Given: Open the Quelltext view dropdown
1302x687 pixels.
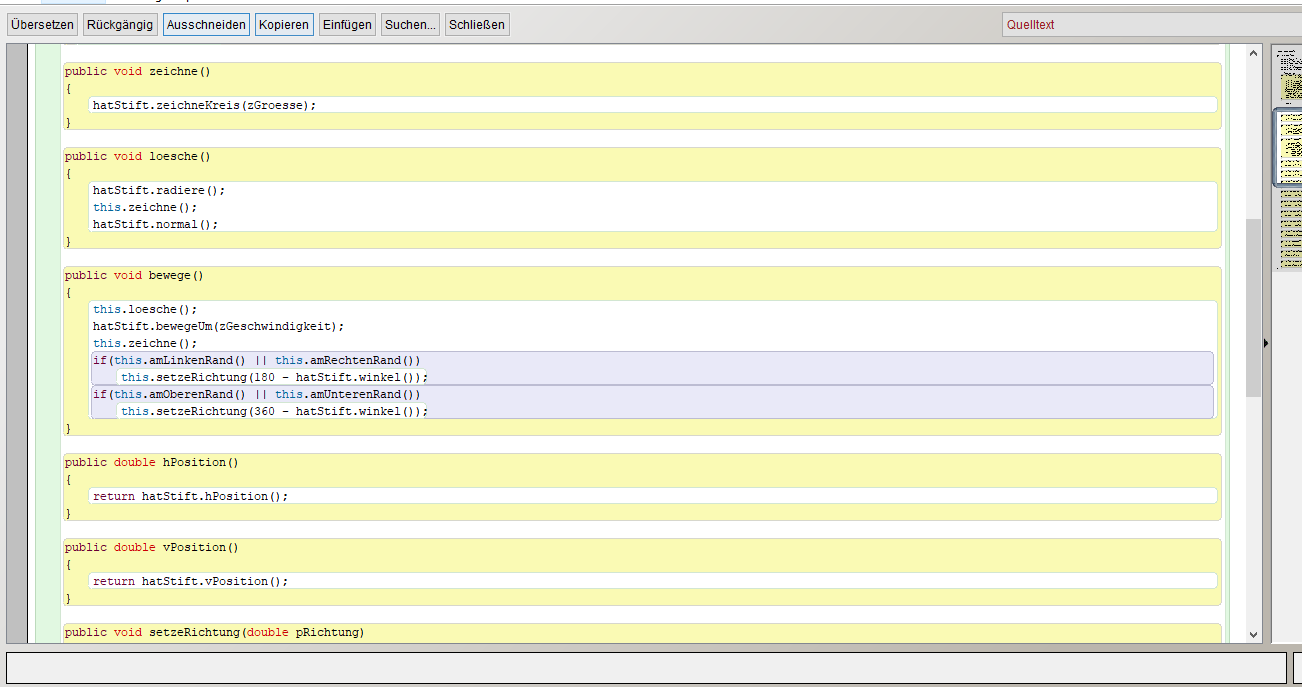Looking at the screenshot, I should [1150, 25].
